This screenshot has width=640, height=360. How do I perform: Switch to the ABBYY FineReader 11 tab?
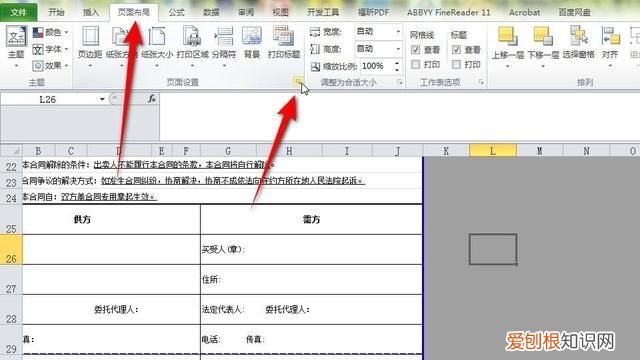[449, 12]
